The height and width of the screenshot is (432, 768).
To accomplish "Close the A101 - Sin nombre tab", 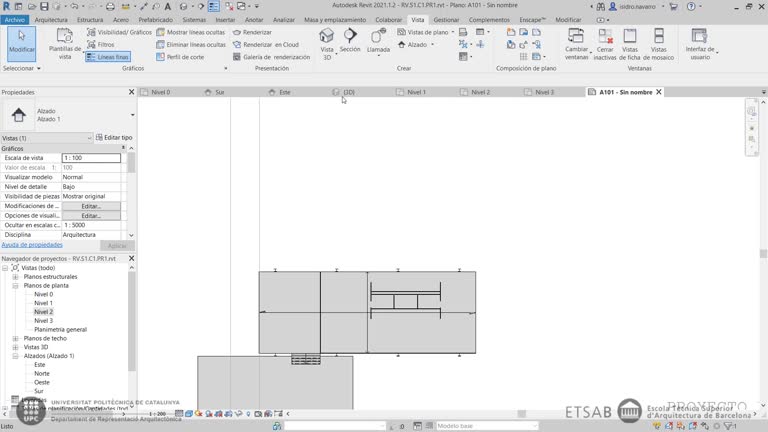I will (x=659, y=92).
